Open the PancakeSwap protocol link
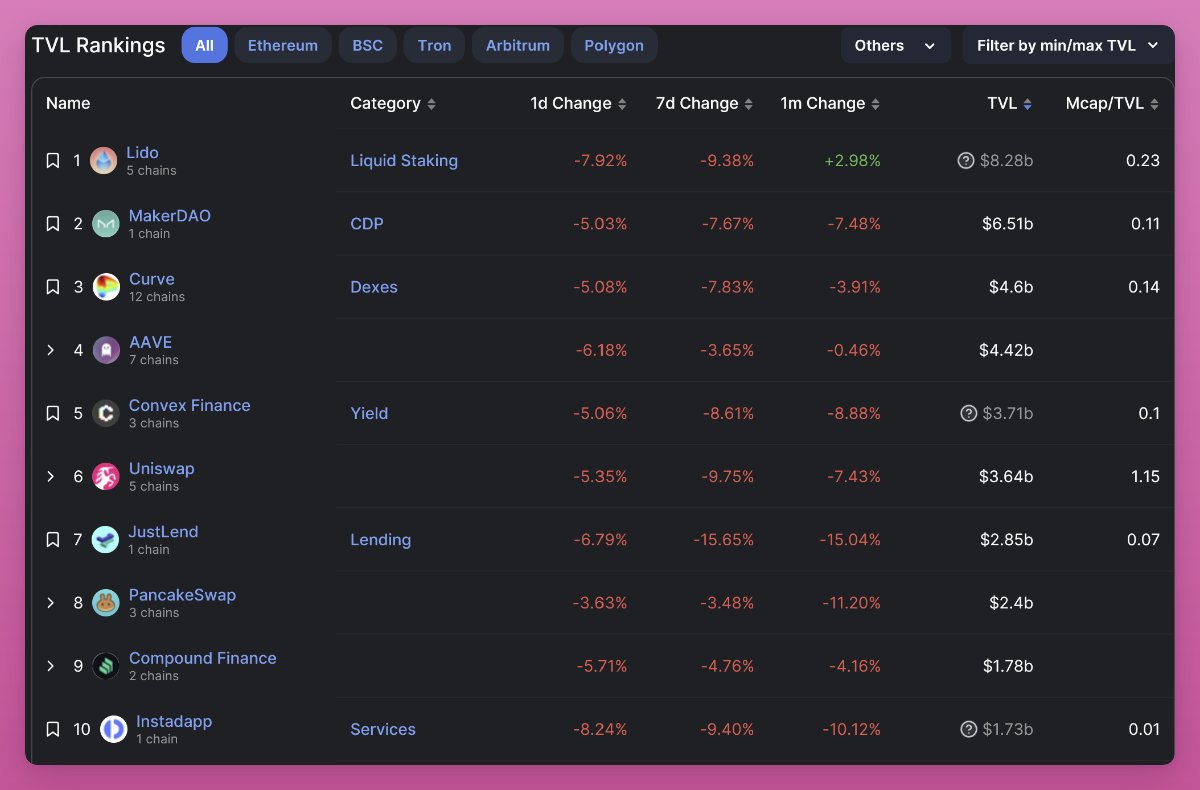Screen dimensions: 1200x790 tap(182, 595)
